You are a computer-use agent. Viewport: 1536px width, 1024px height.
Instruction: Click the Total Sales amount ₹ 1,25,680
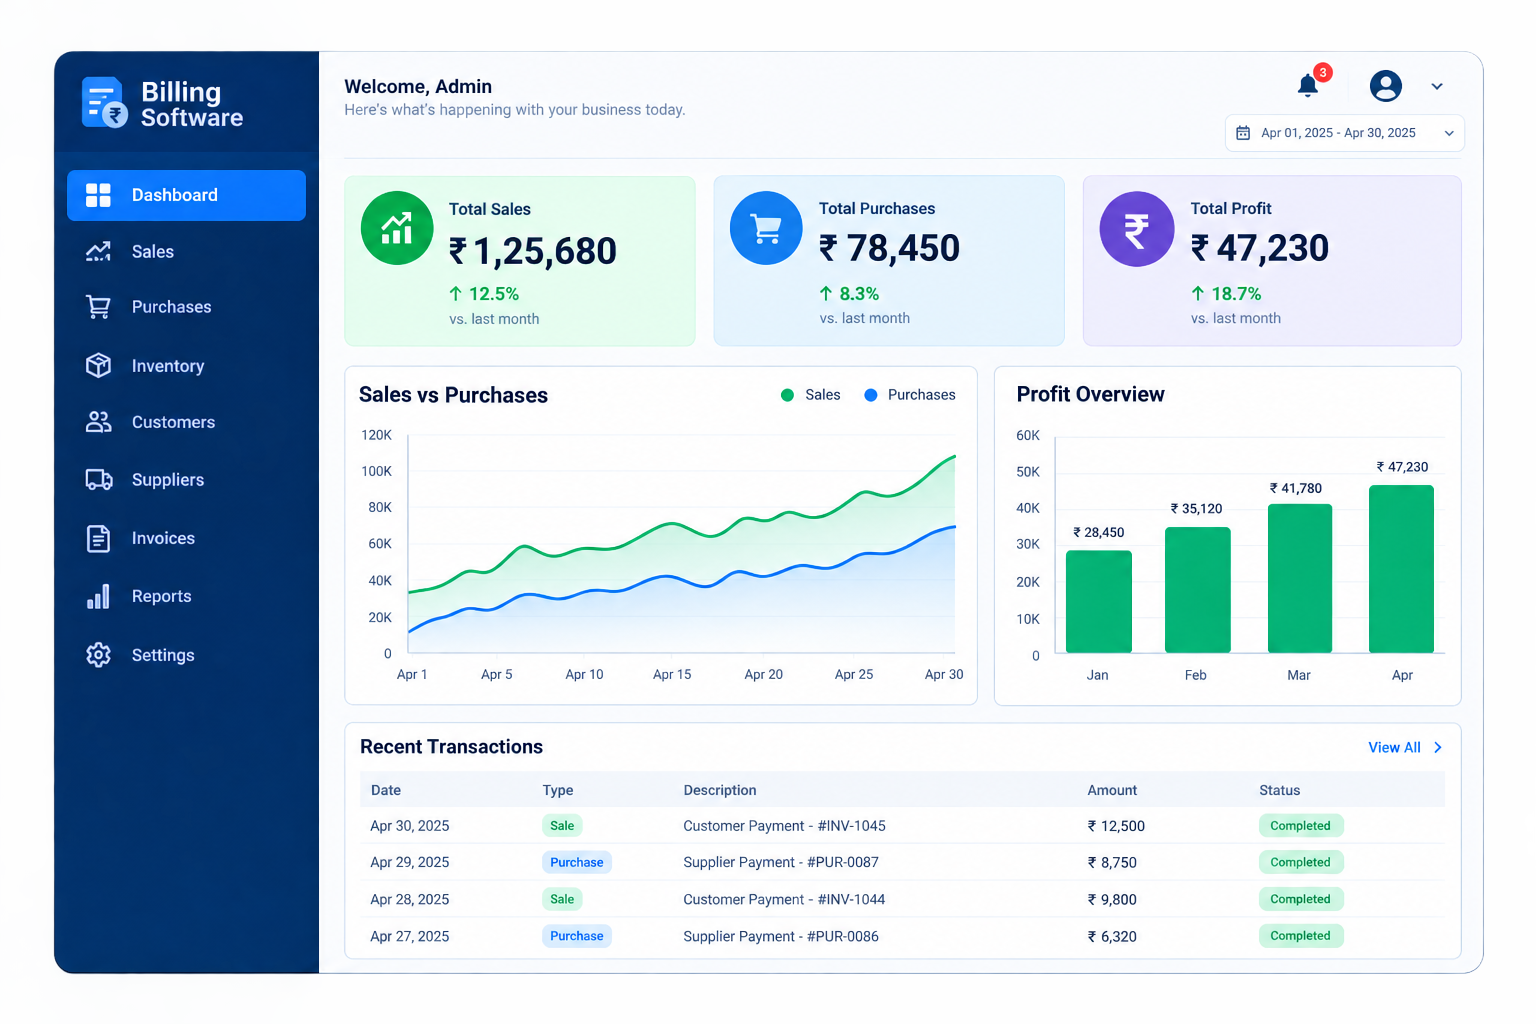[x=533, y=251]
